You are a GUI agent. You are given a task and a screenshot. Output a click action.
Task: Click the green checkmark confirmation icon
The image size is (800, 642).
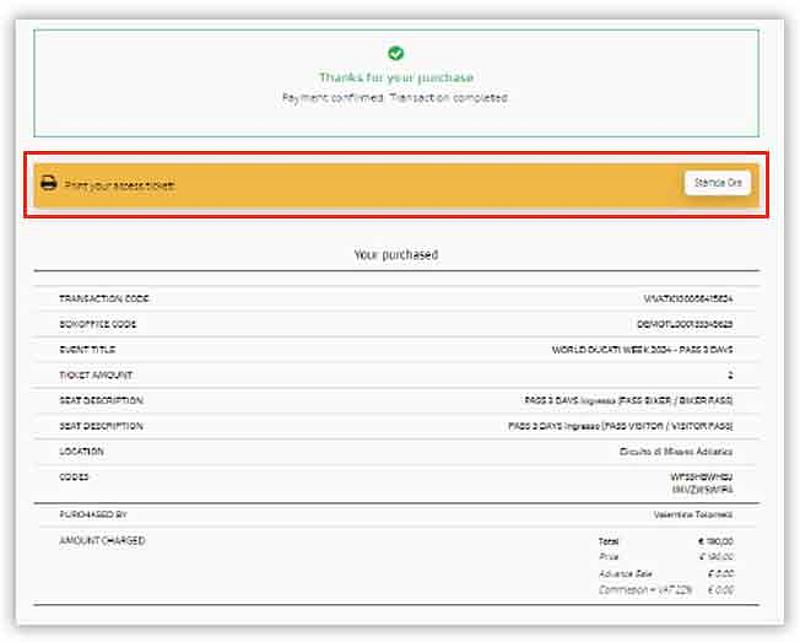[x=396, y=53]
